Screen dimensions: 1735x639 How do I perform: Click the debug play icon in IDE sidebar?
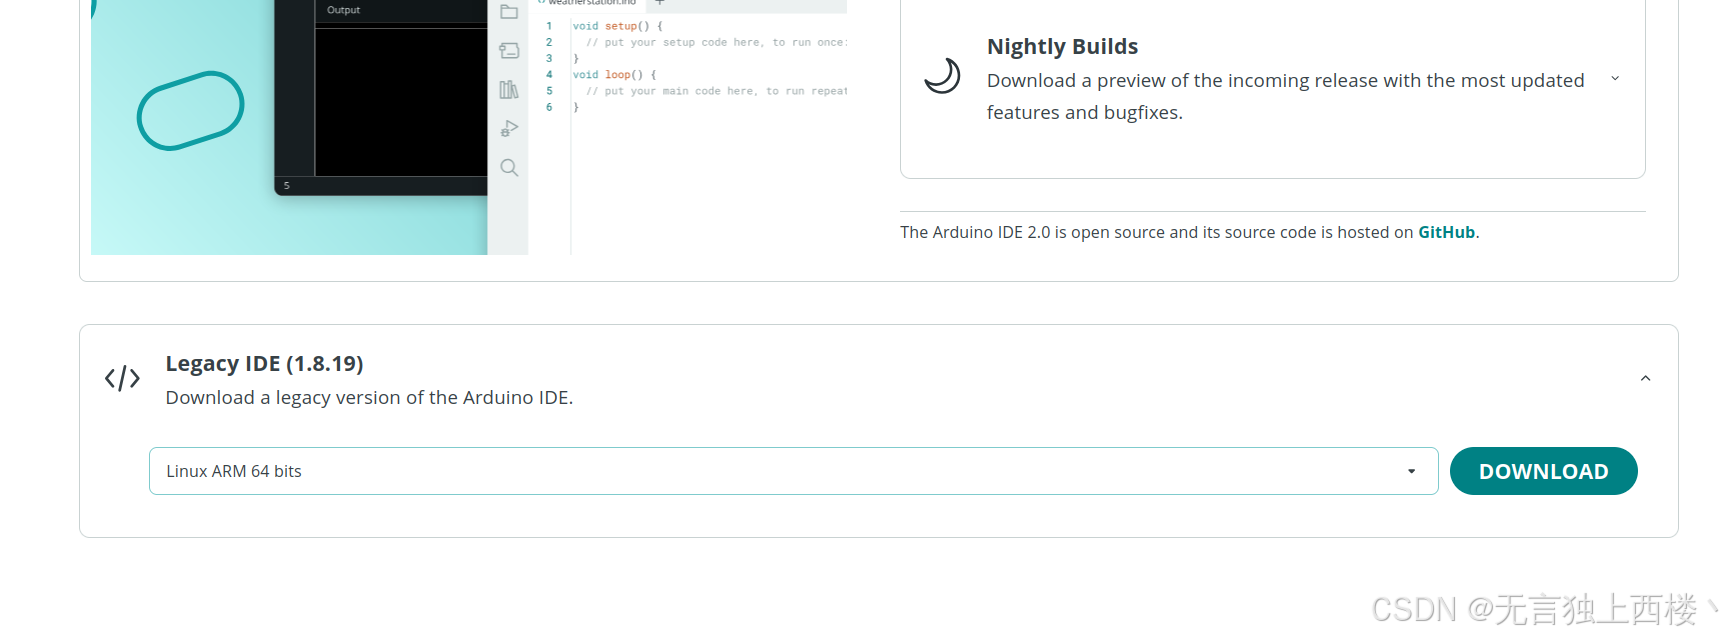click(509, 128)
